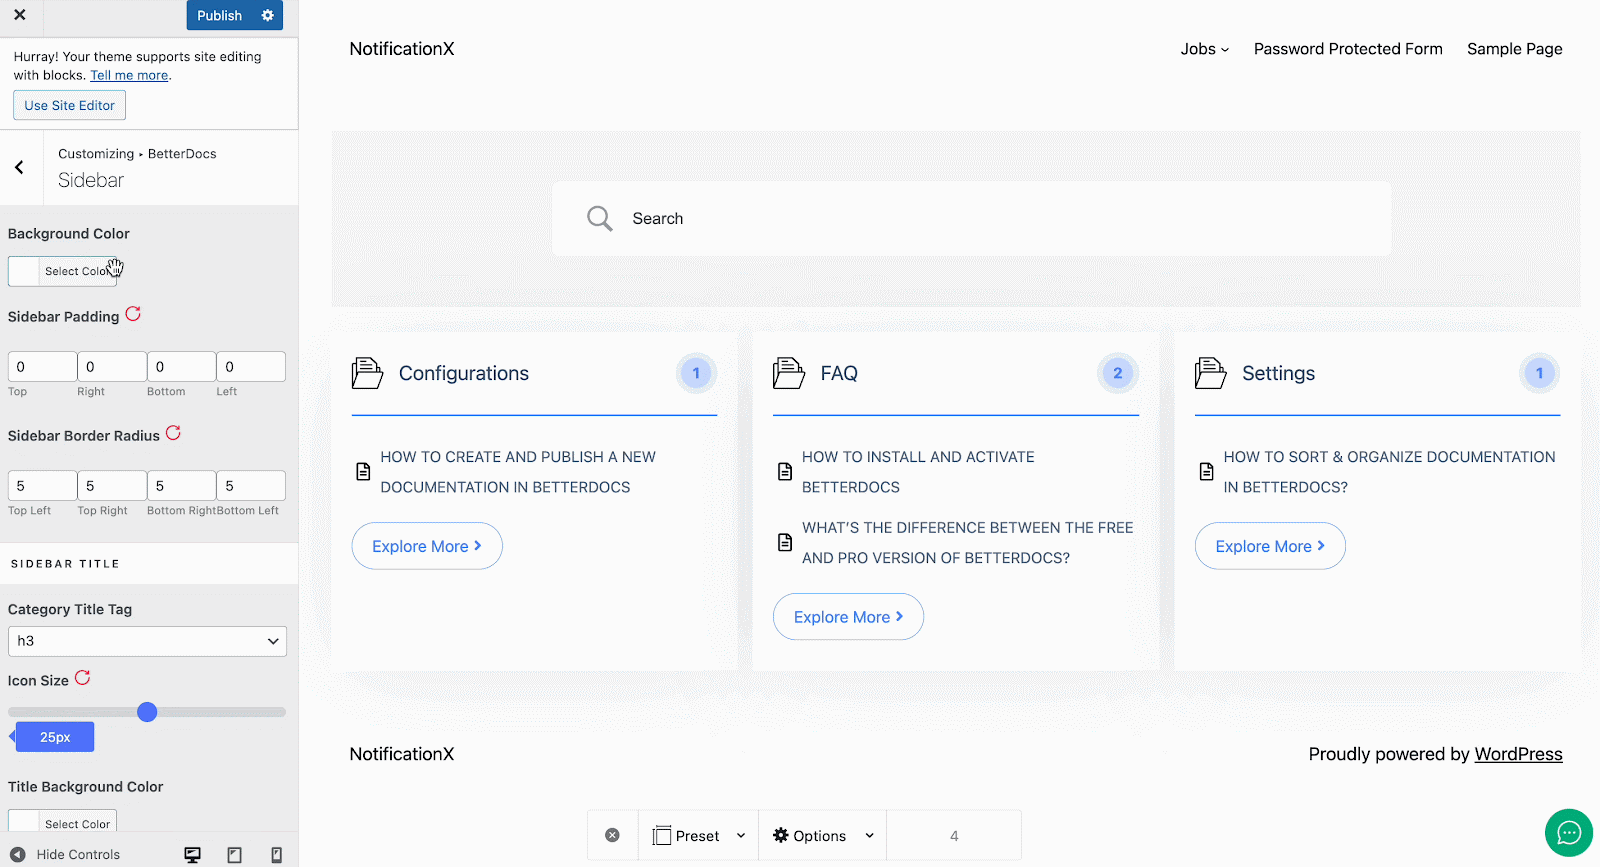
Task: Reset Sidebar Border Radius values
Action: click(173, 433)
